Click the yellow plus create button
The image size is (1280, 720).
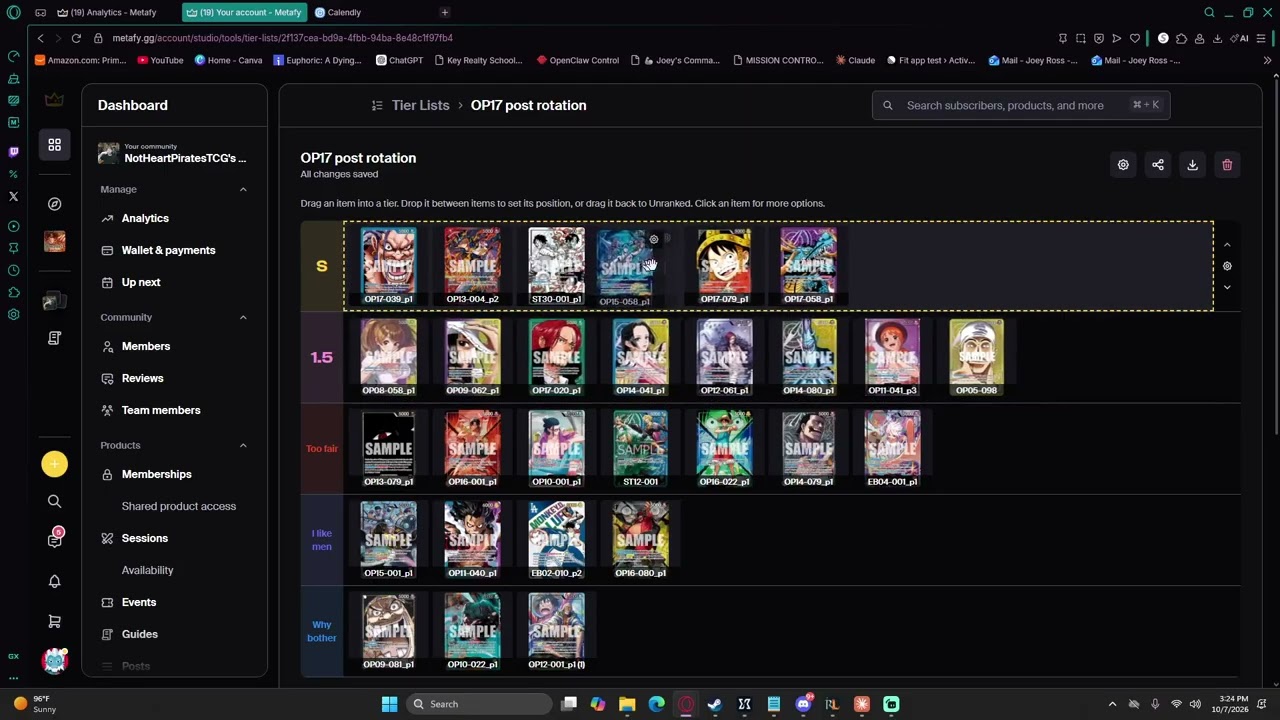54,463
